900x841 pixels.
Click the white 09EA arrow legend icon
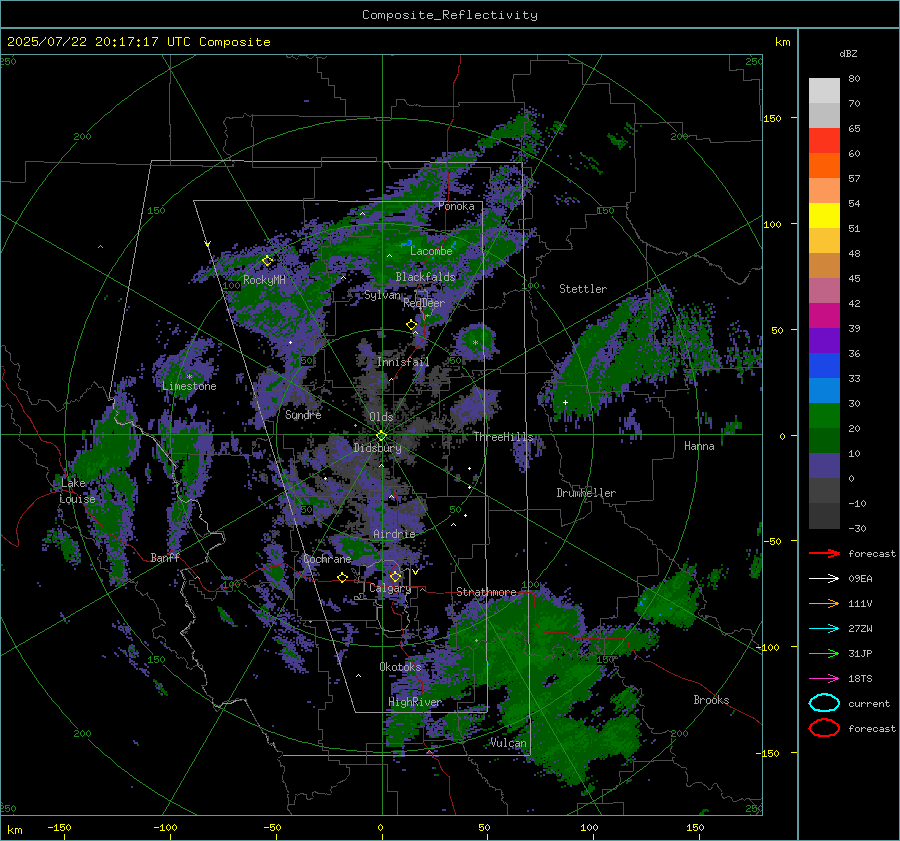(x=824, y=578)
